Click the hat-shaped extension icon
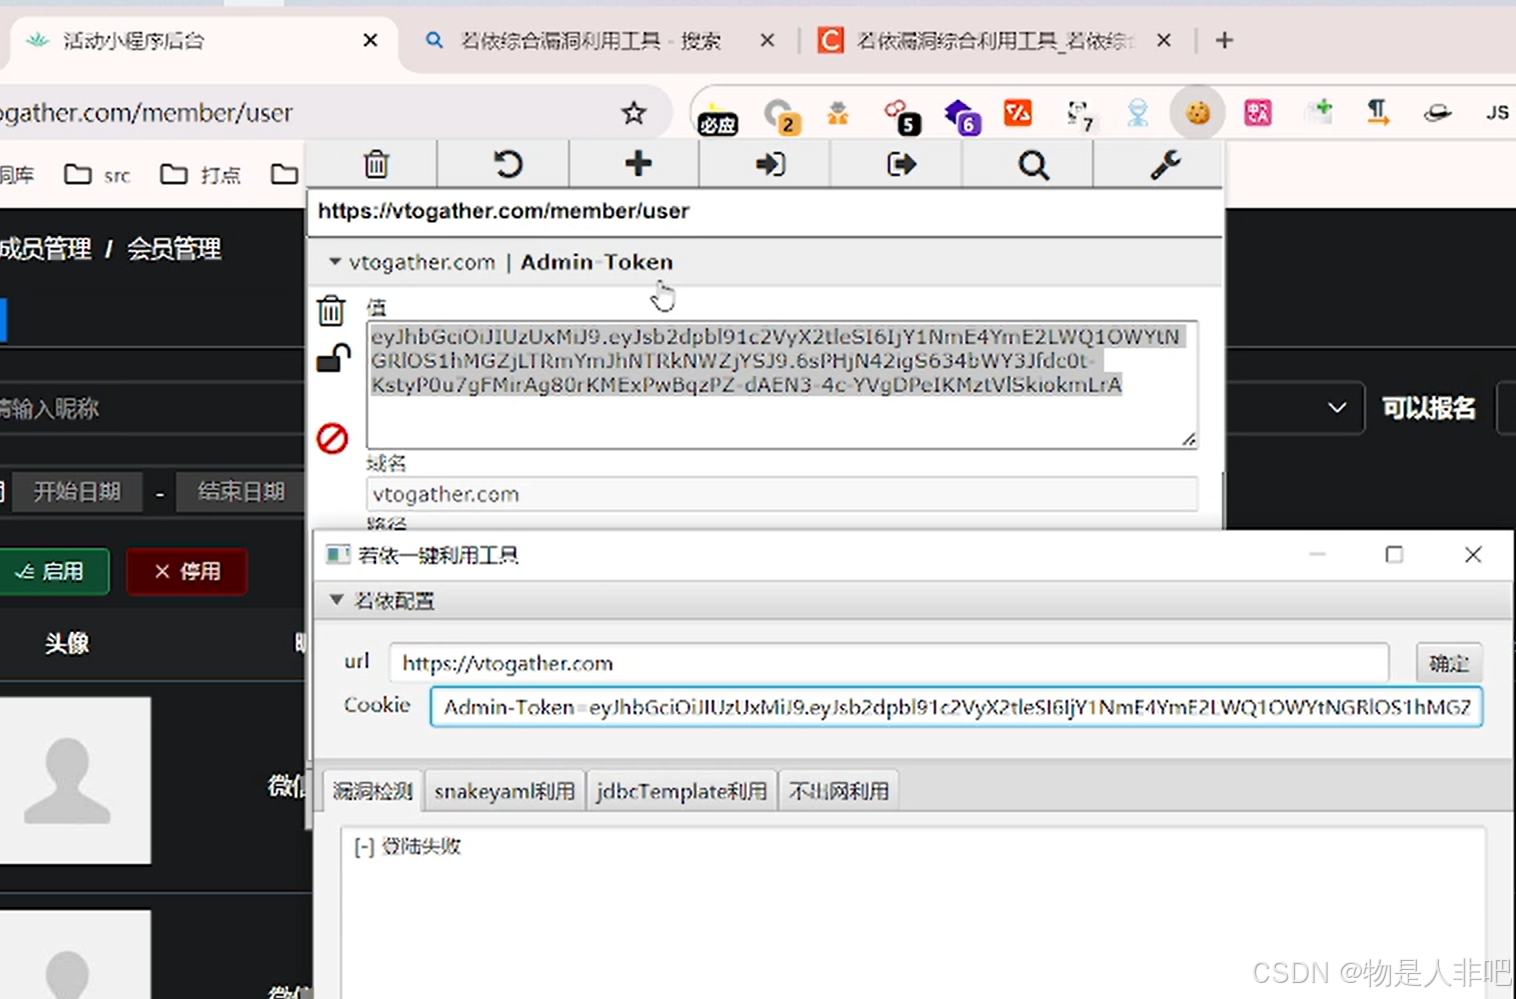 coord(1437,114)
